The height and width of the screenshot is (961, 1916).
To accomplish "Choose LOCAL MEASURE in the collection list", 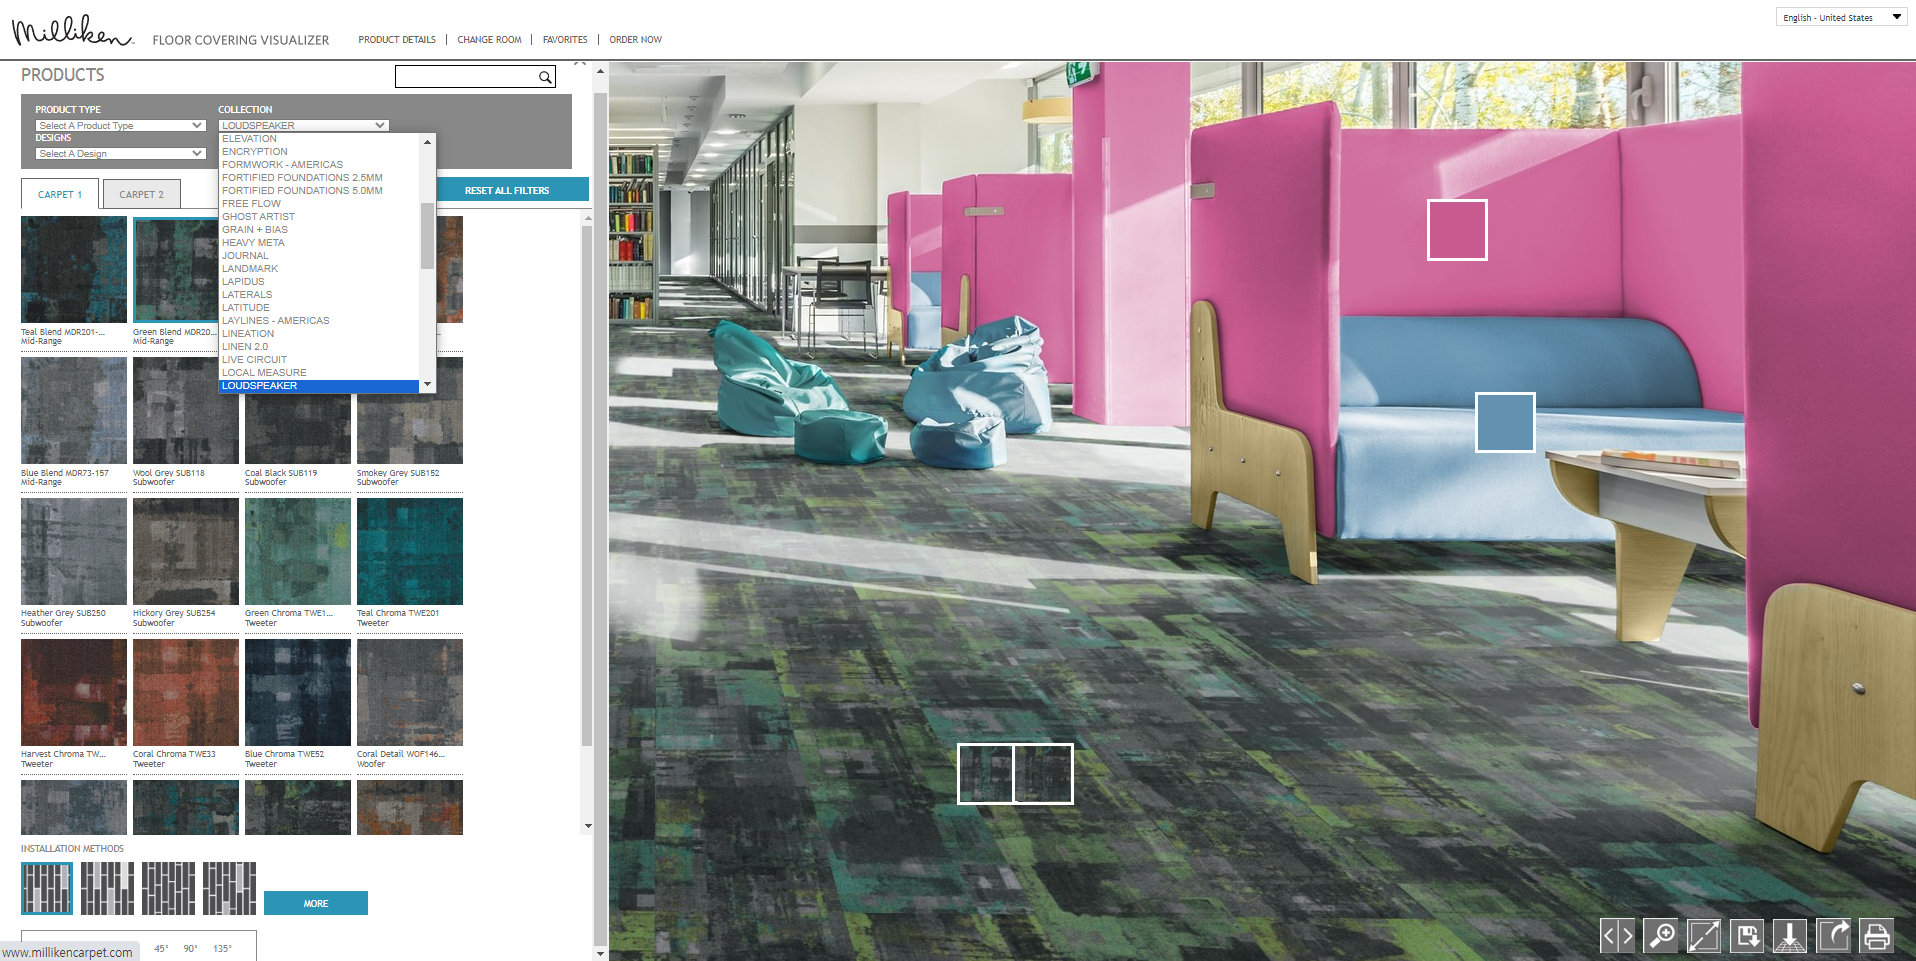I will click(319, 373).
